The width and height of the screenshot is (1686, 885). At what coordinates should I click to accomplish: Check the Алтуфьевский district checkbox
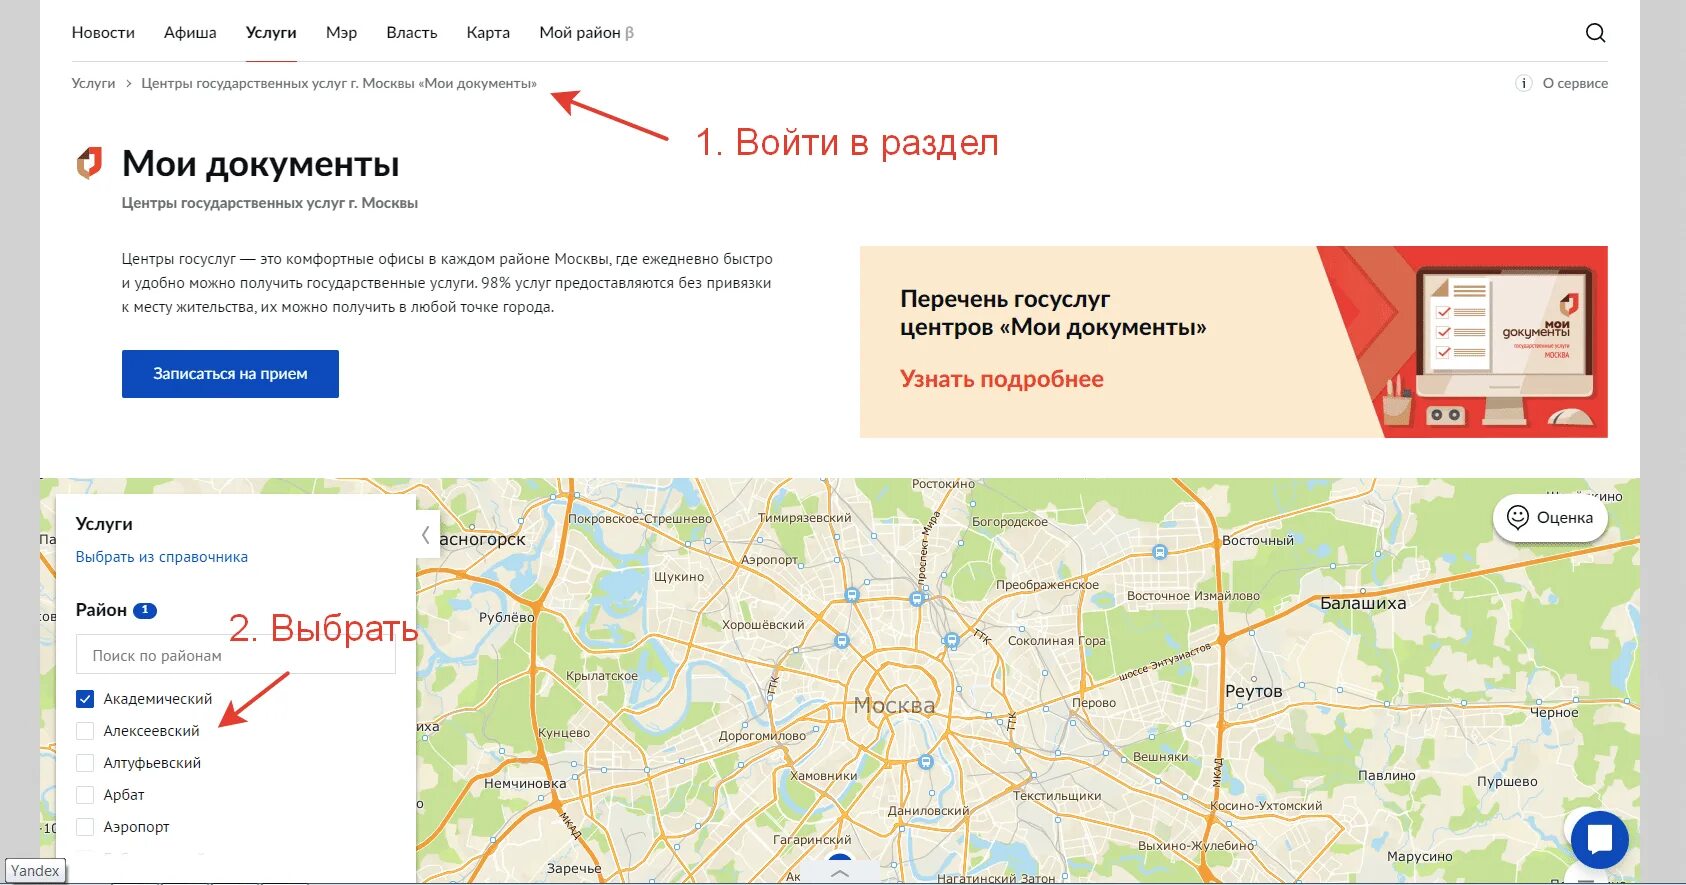tap(85, 763)
